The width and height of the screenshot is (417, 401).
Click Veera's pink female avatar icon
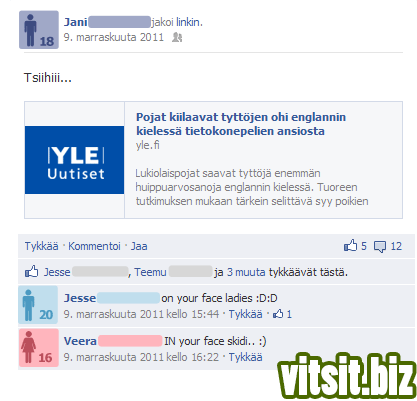click(x=39, y=348)
